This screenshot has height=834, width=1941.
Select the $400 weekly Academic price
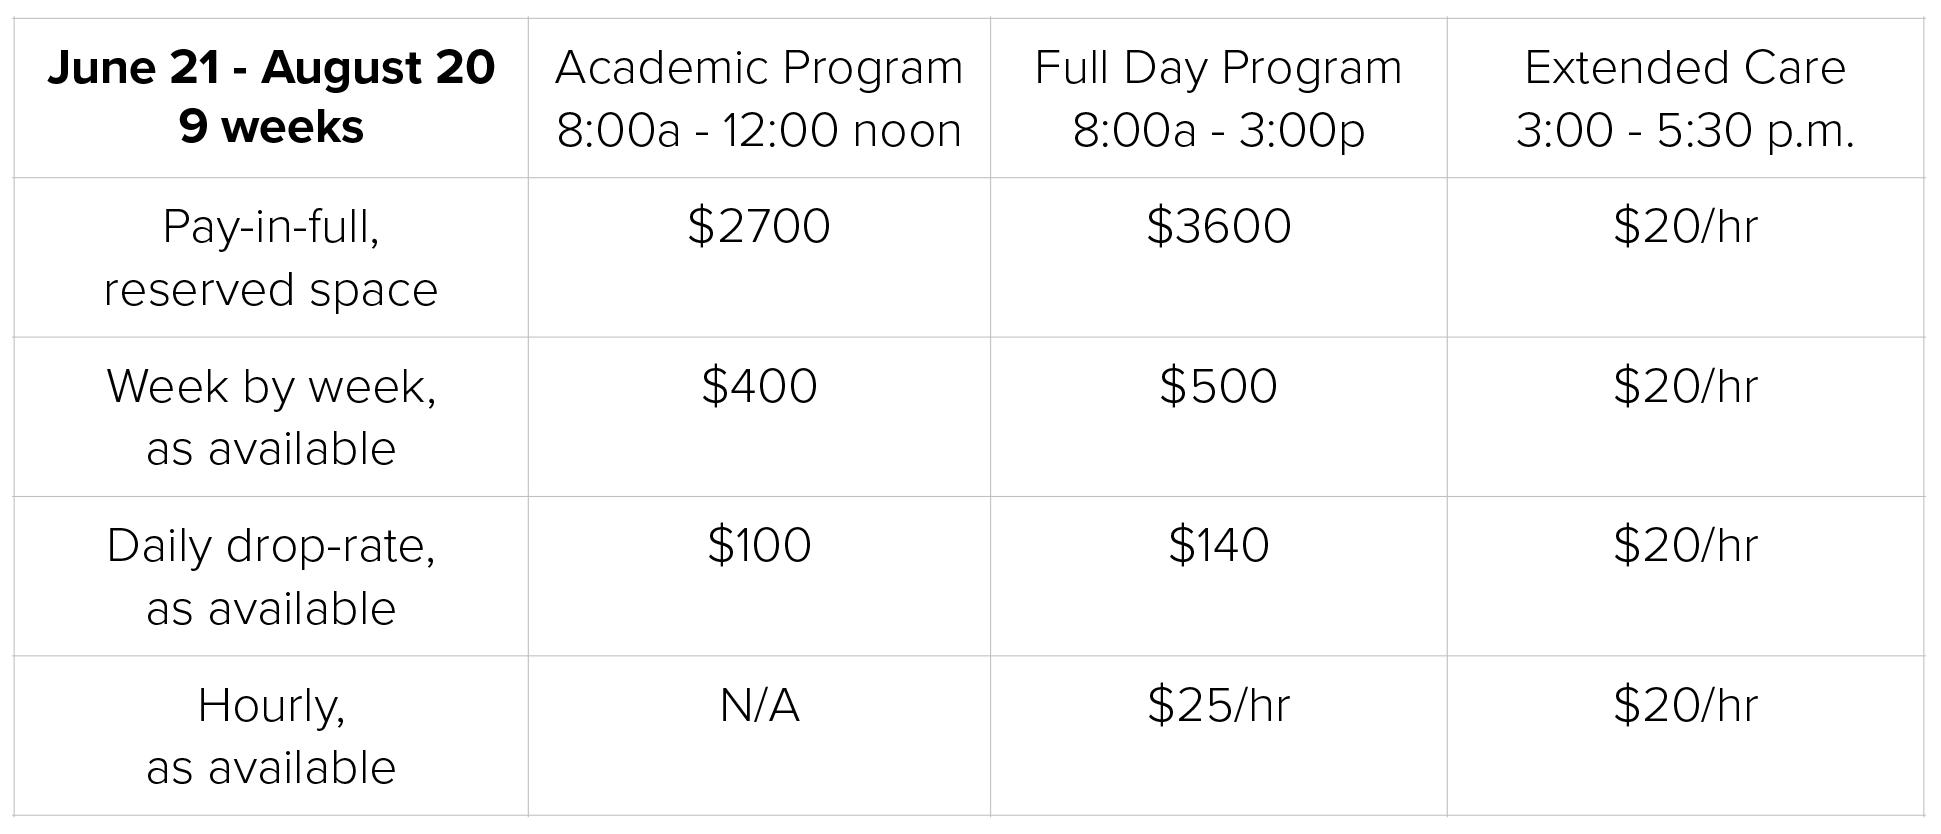coord(759,386)
